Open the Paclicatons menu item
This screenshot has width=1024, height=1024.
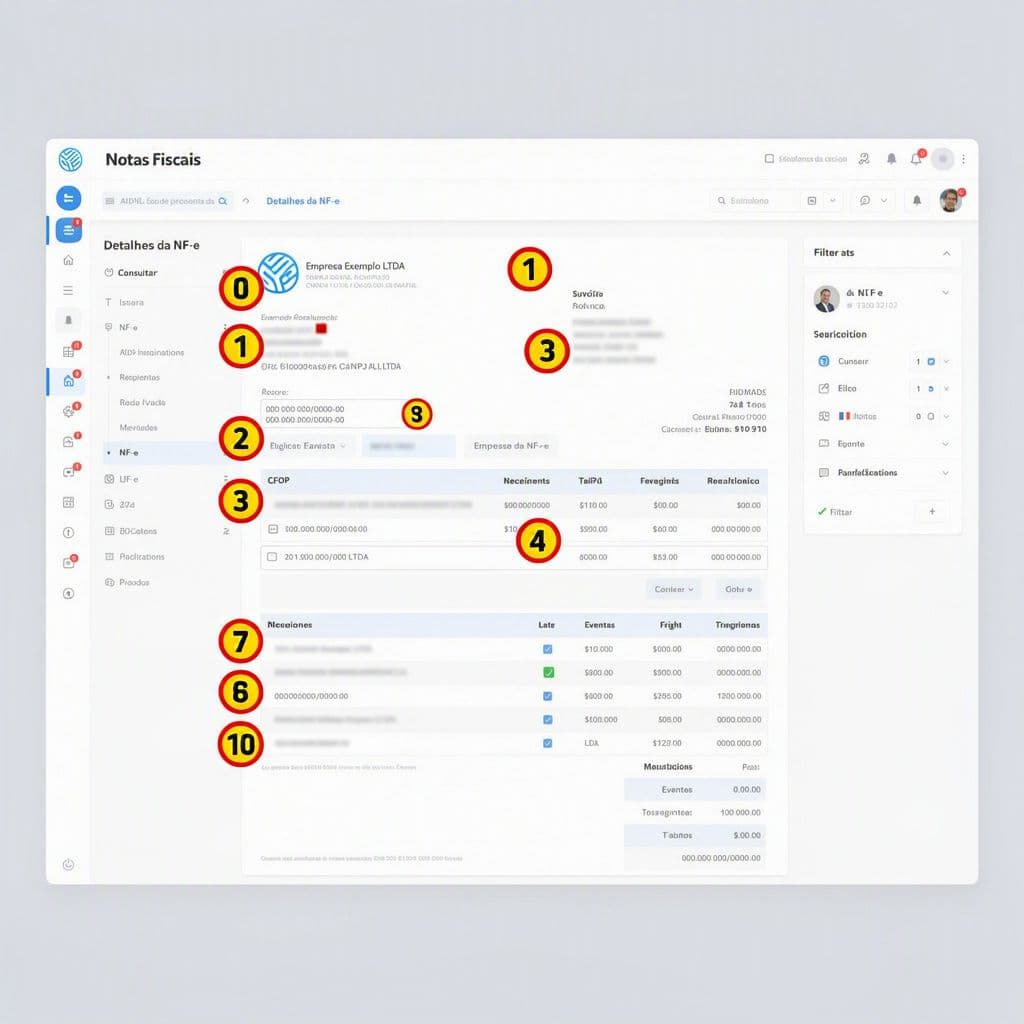[x=142, y=556]
